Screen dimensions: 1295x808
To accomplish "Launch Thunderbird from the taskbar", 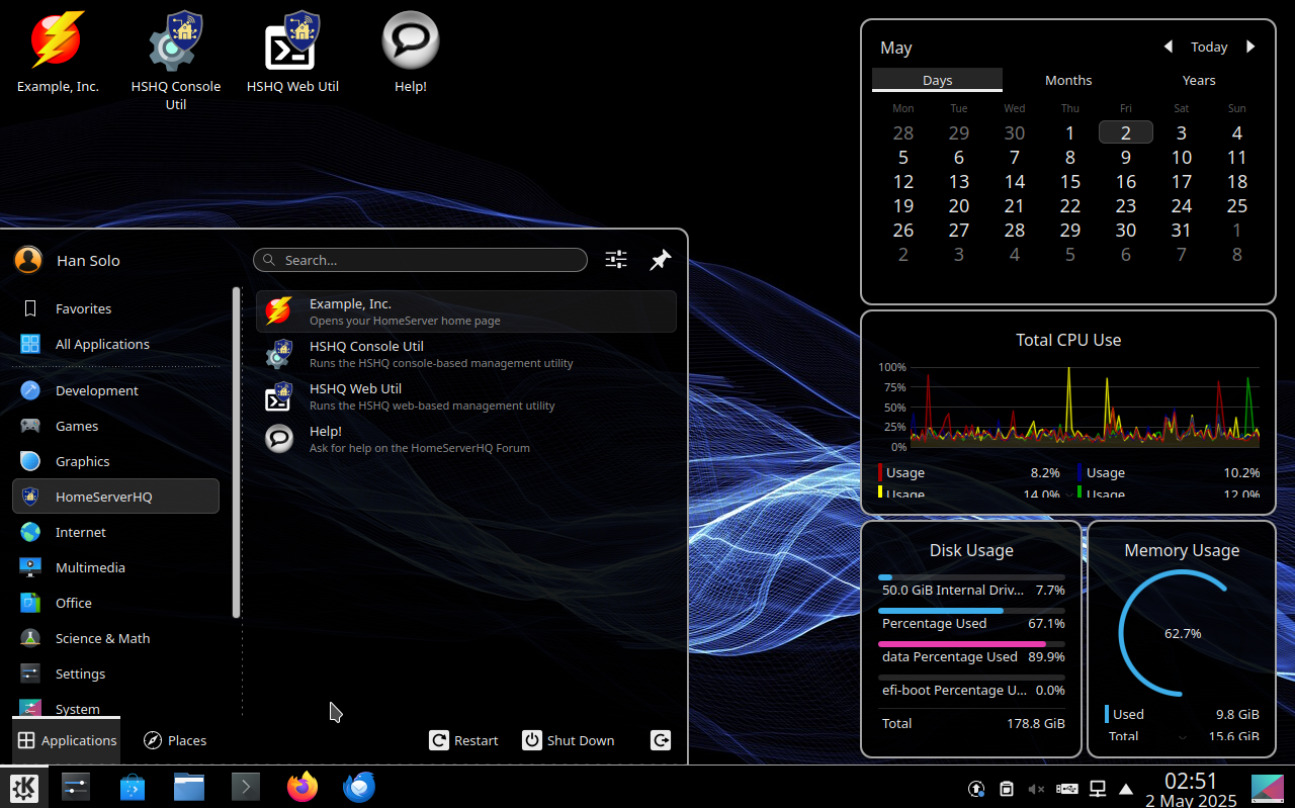I will click(x=359, y=787).
